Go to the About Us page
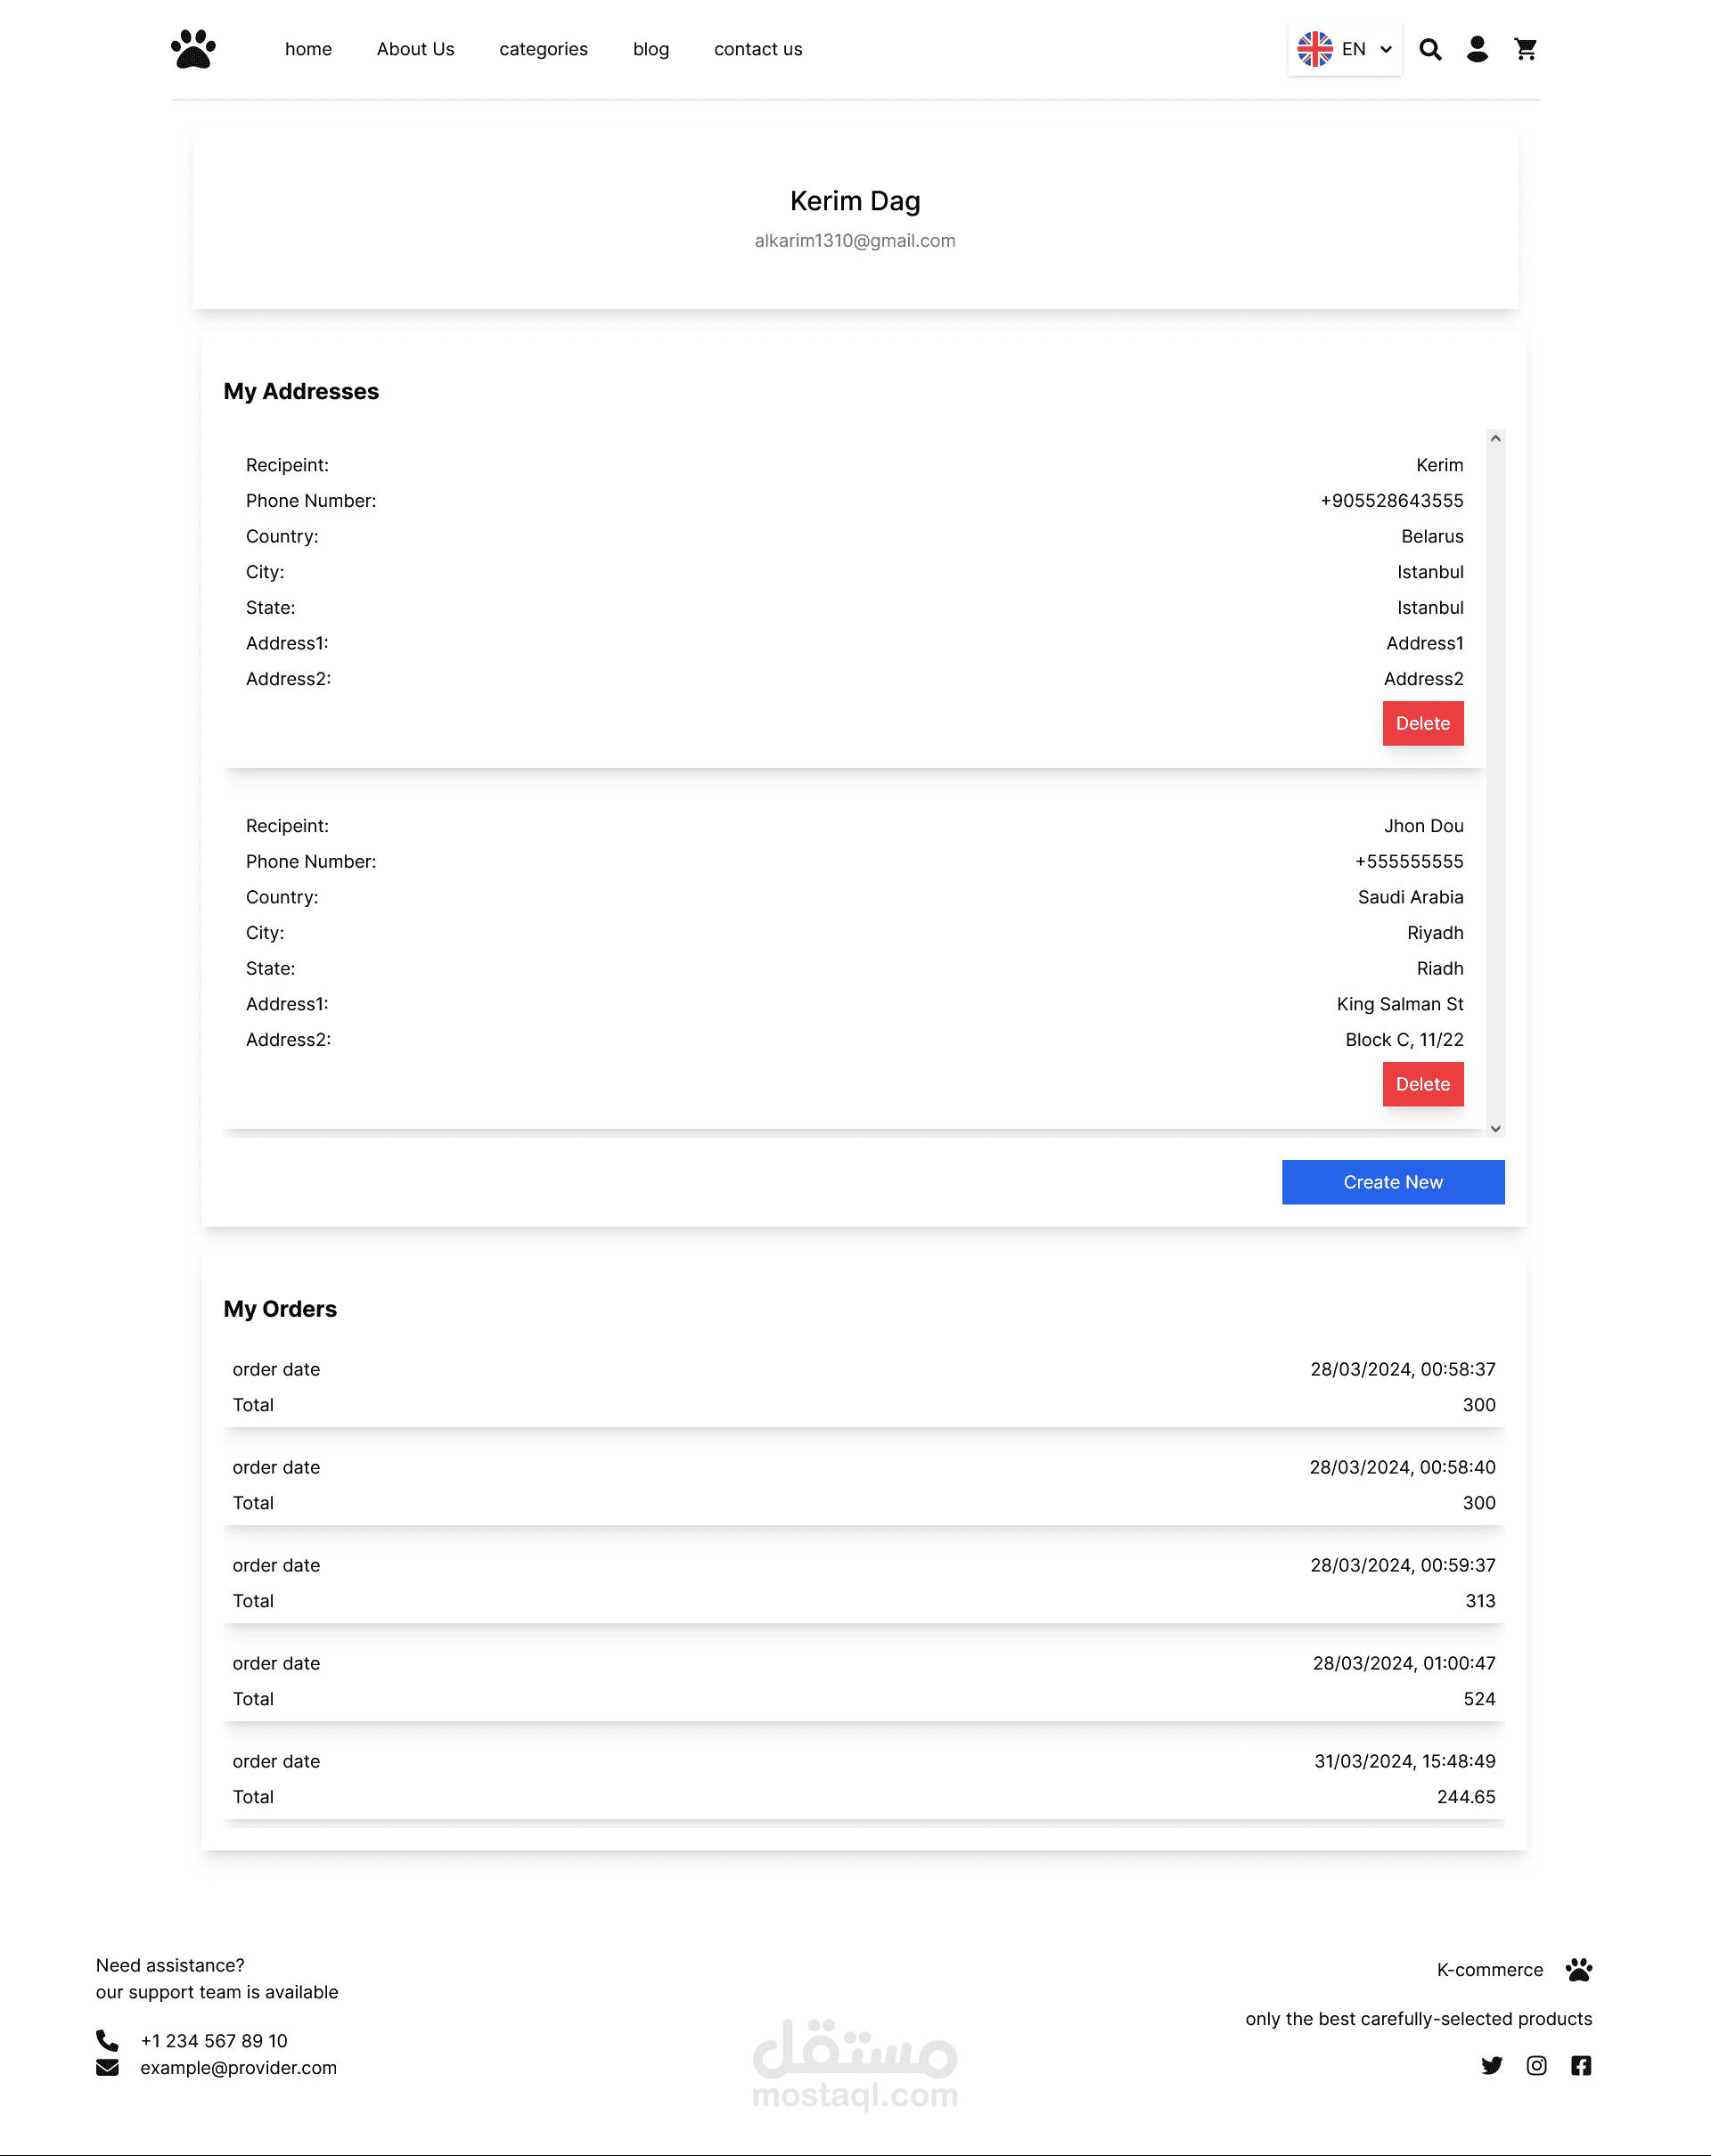1711x2156 pixels. pos(415,49)
